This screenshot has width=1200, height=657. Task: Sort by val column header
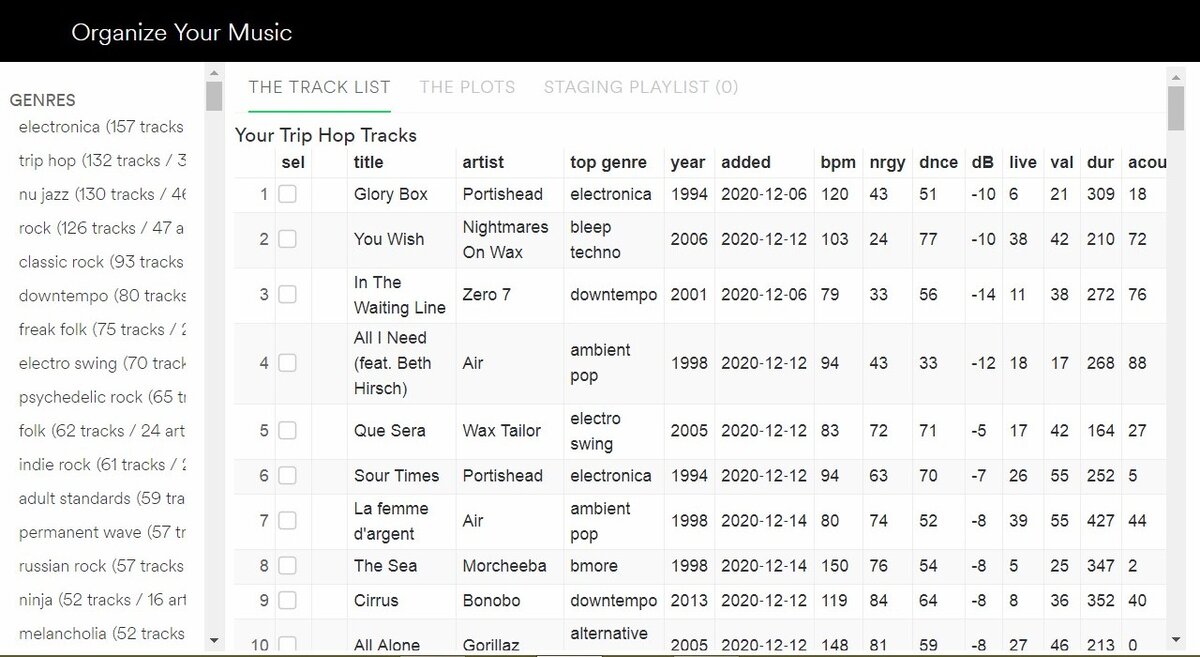pyautogui.click(x=1062, y=162)
